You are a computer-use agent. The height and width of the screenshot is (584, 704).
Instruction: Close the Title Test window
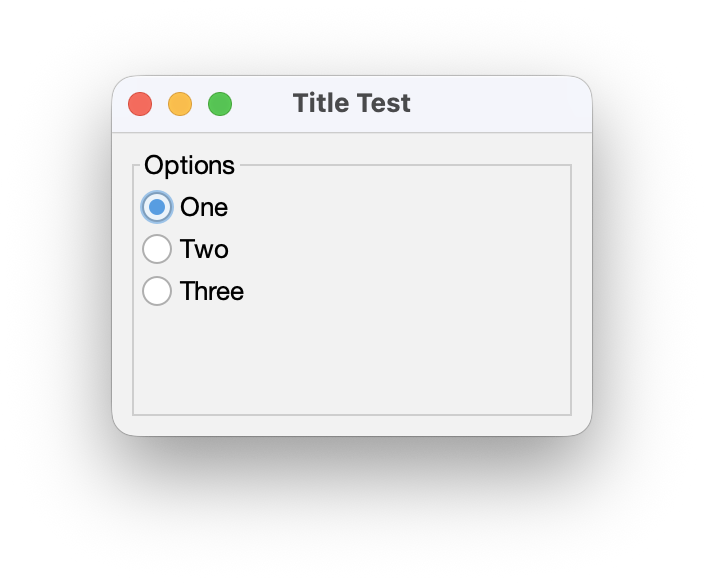pos(140,104)
